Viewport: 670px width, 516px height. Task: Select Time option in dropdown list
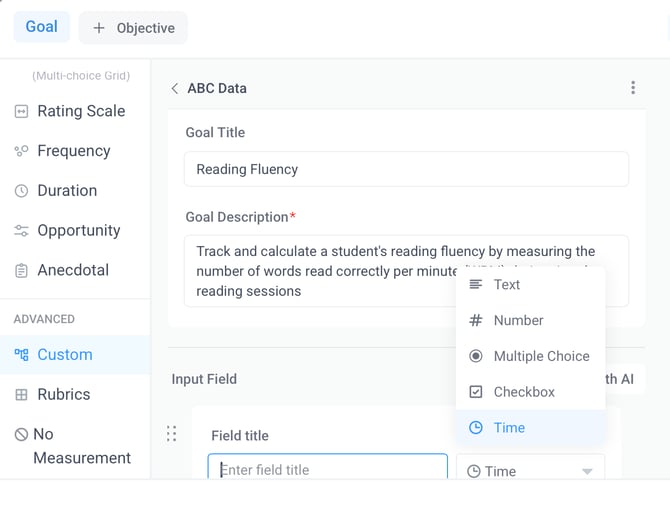pos(509,428)
